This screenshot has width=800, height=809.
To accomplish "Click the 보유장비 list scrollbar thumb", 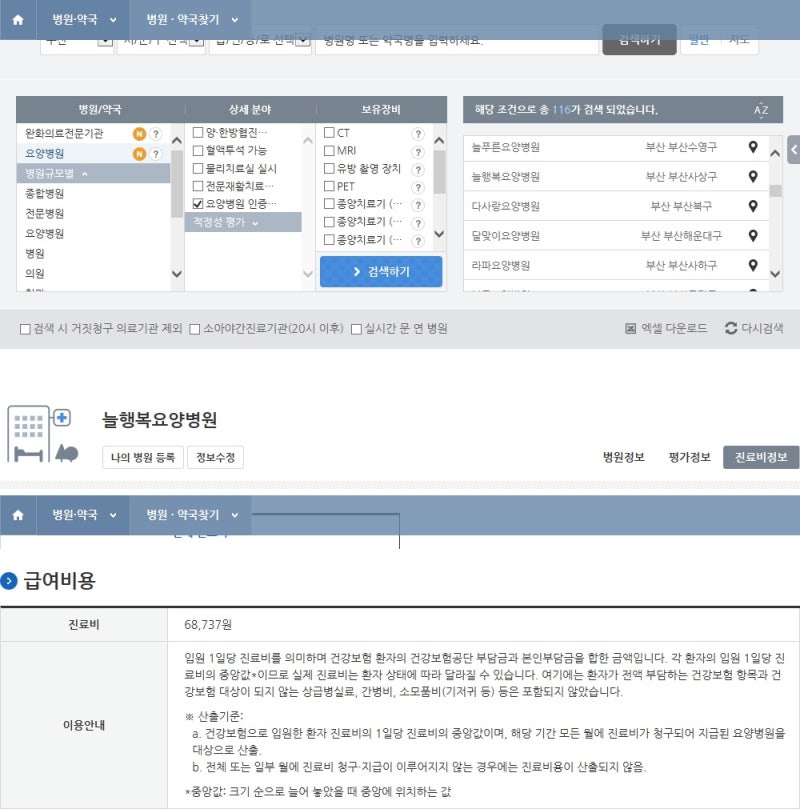I will (439, 172).
